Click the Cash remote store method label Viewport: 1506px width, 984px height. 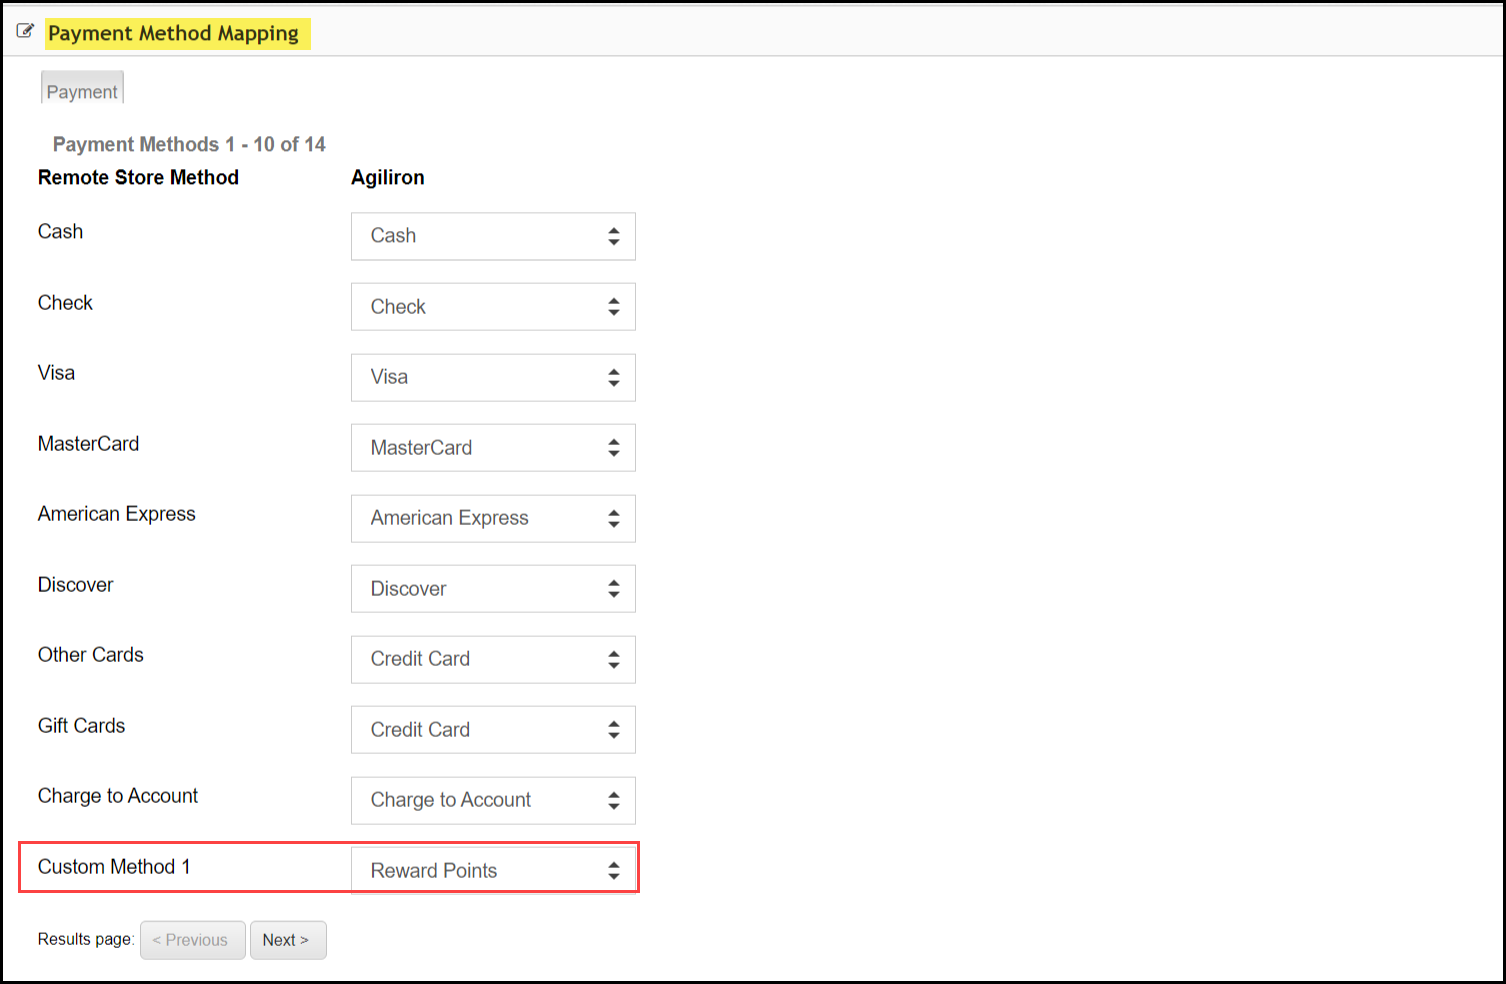click(x=60, y=231)
